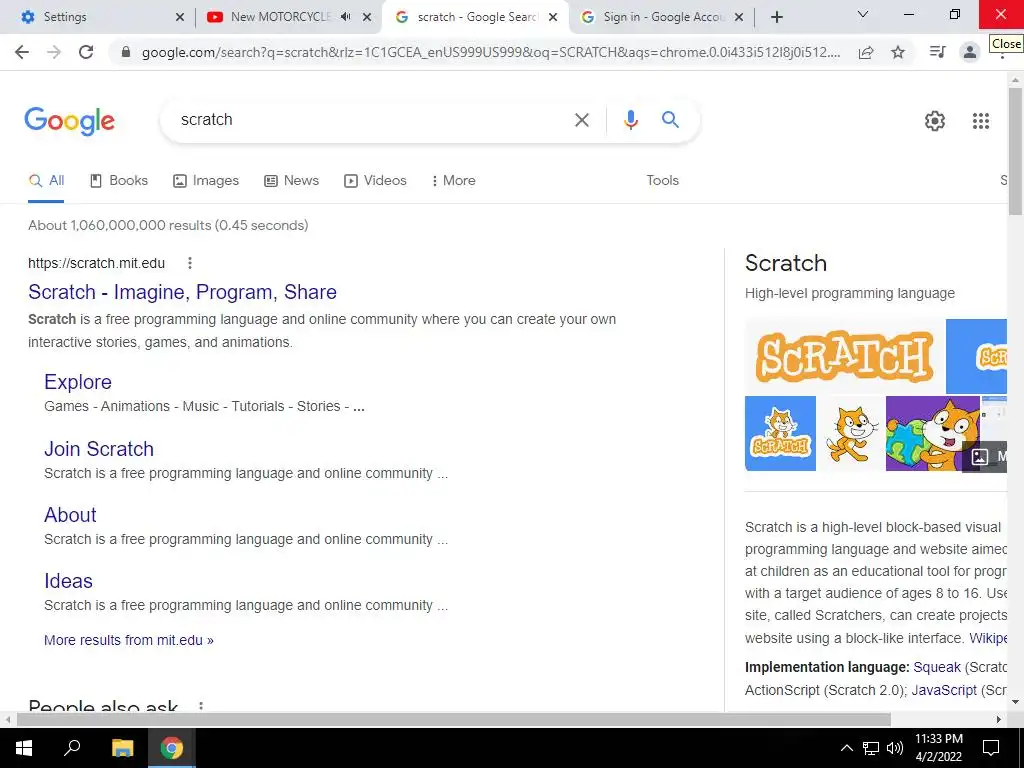Open the tab search chevron
Image resolution: width=1024 pixels, height=768 pixels.
pos(863,14)
